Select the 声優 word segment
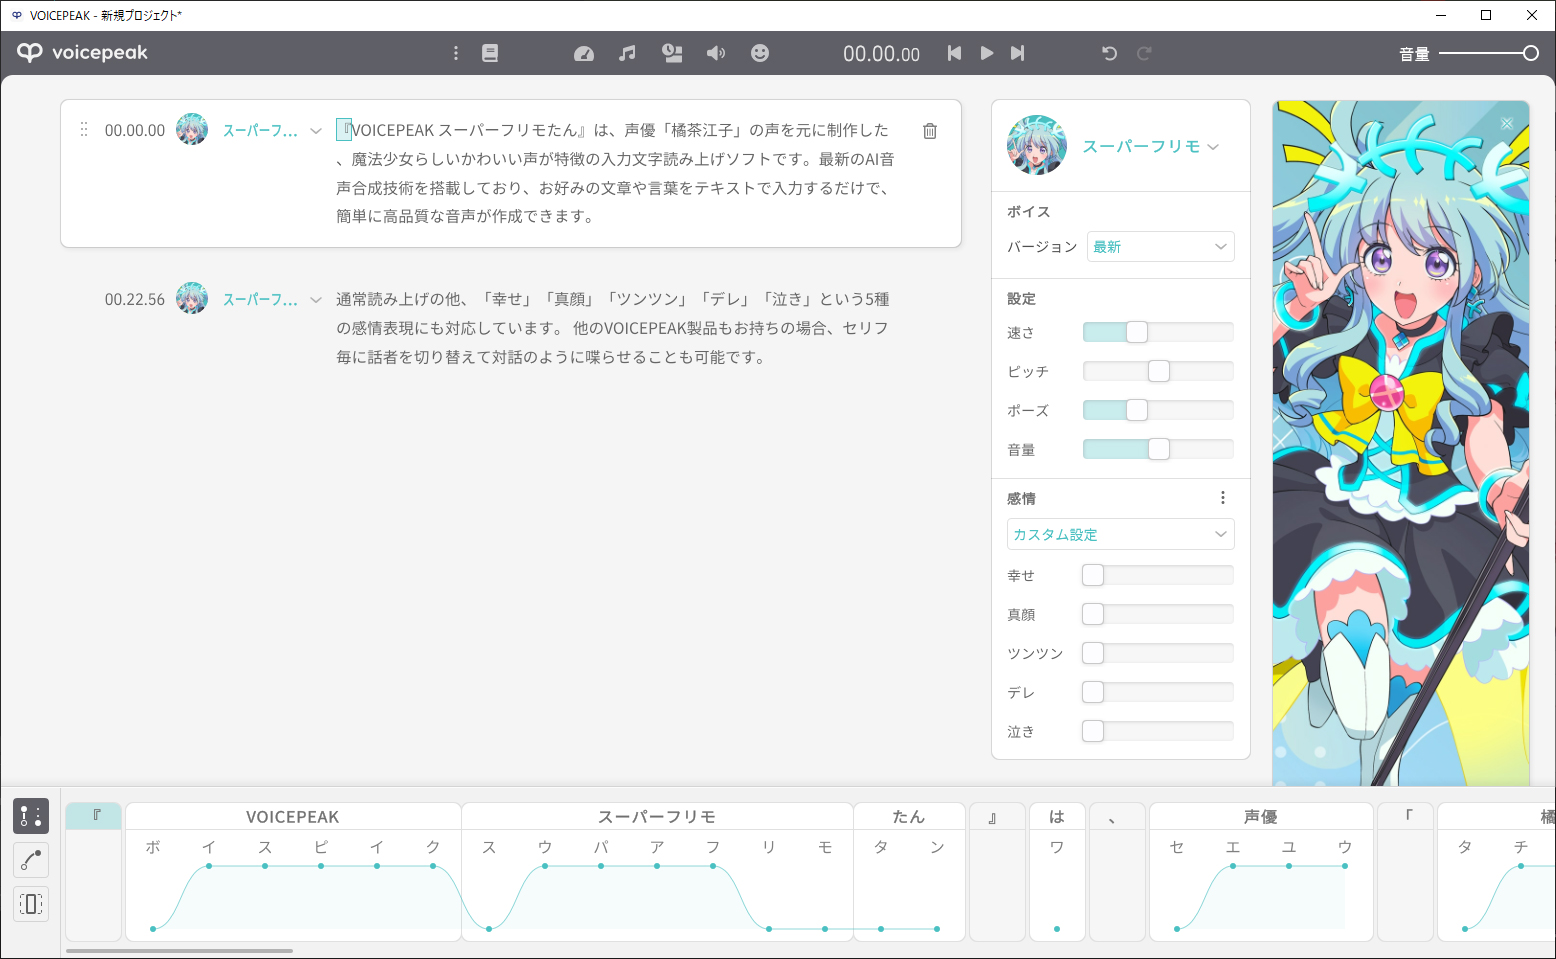This screenshot has width=1556, height=959. point(1261,817)
